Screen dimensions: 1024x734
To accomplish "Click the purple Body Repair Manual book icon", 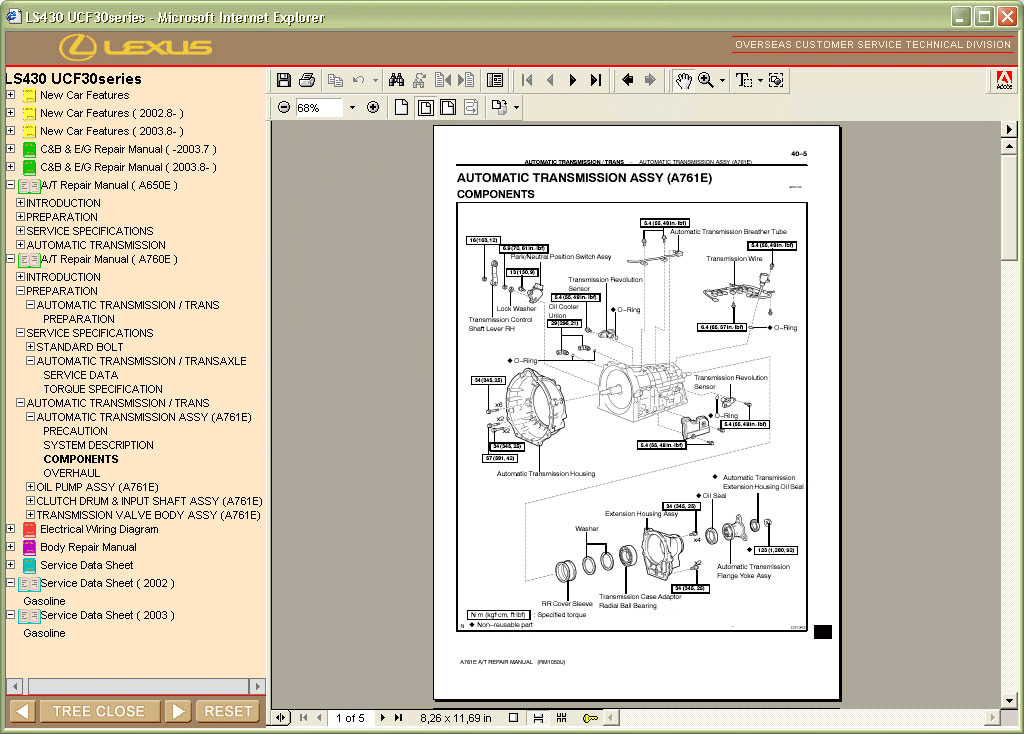I will (29, 547).
